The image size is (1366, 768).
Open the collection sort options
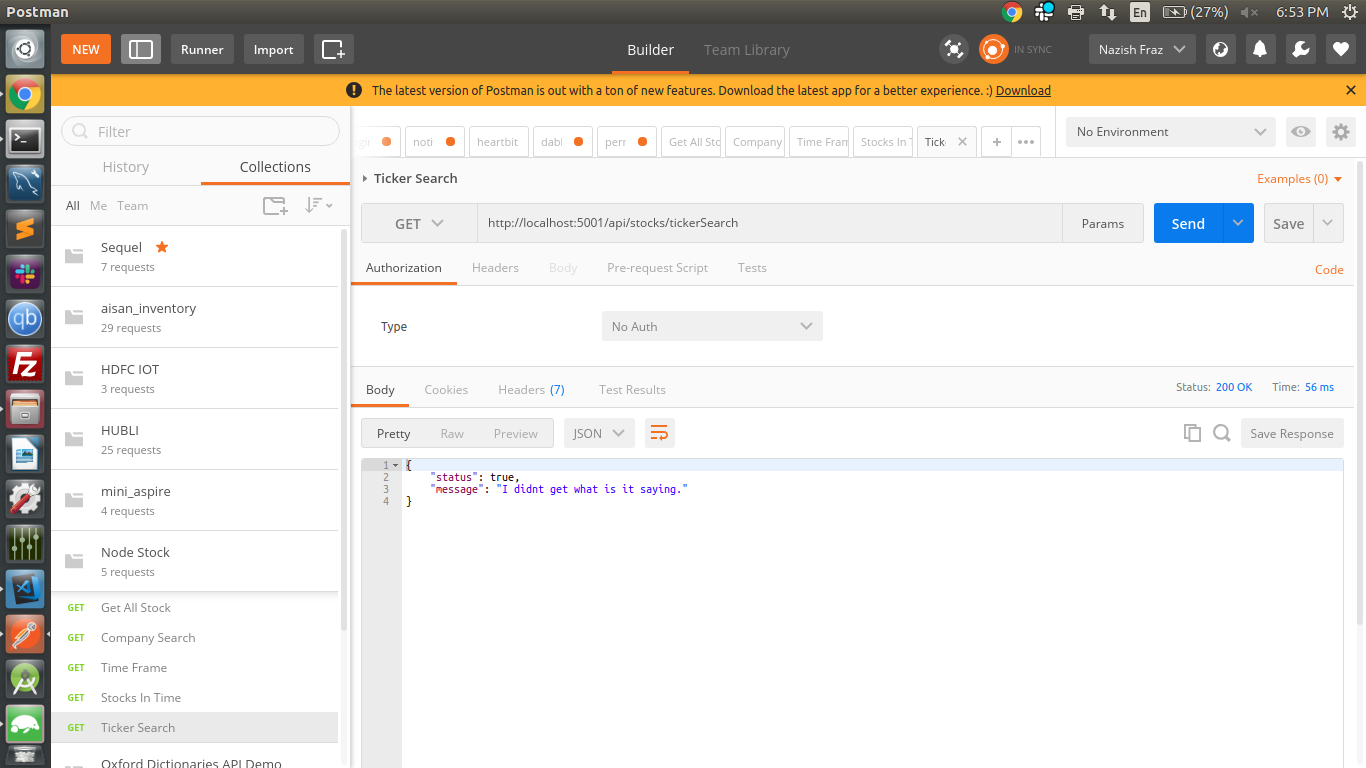coord(319,205)
